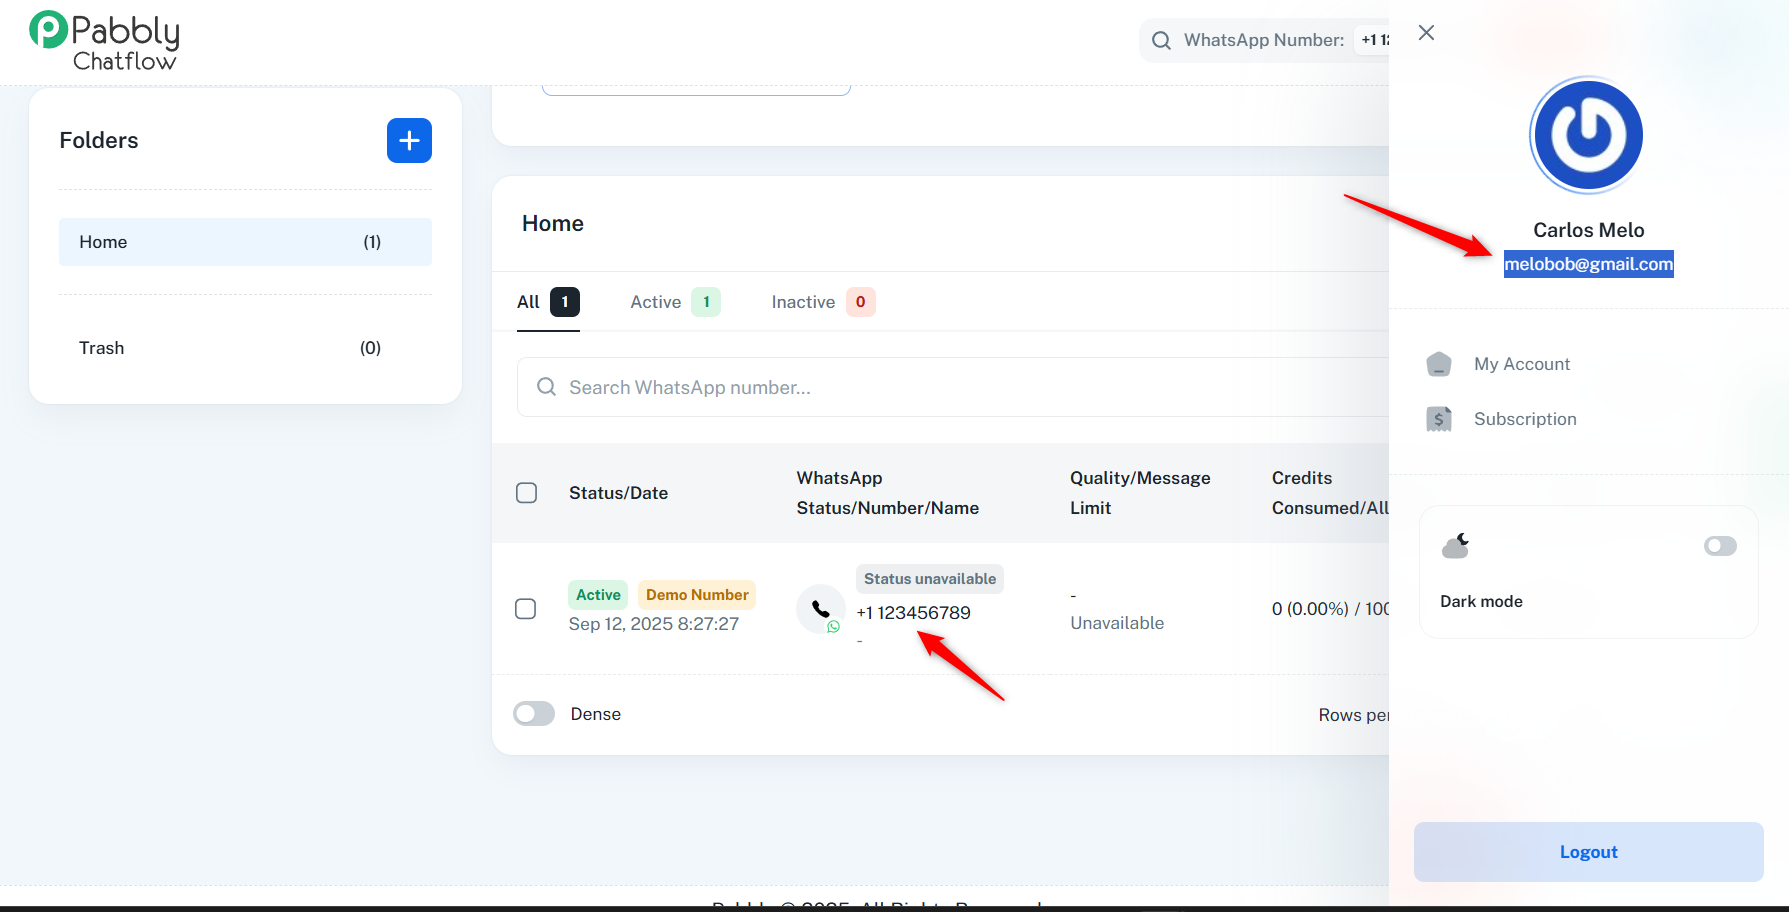This screenshot has height=912, width=1789.
Task: Click the Pabbly Chatflow logo
Action: coord(104,42)
